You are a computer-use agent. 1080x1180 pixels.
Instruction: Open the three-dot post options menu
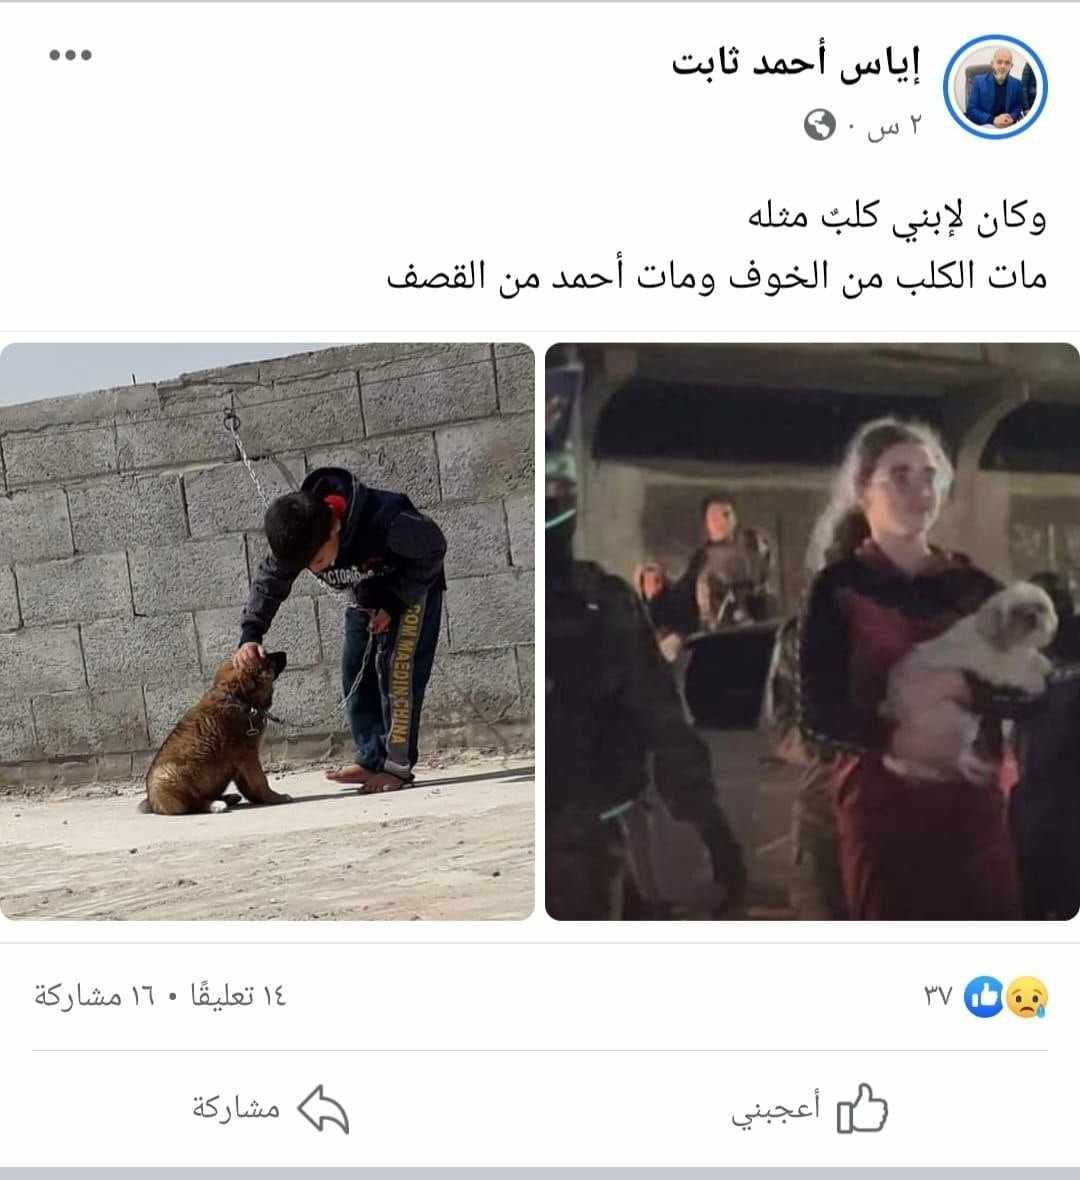point(71,55)
